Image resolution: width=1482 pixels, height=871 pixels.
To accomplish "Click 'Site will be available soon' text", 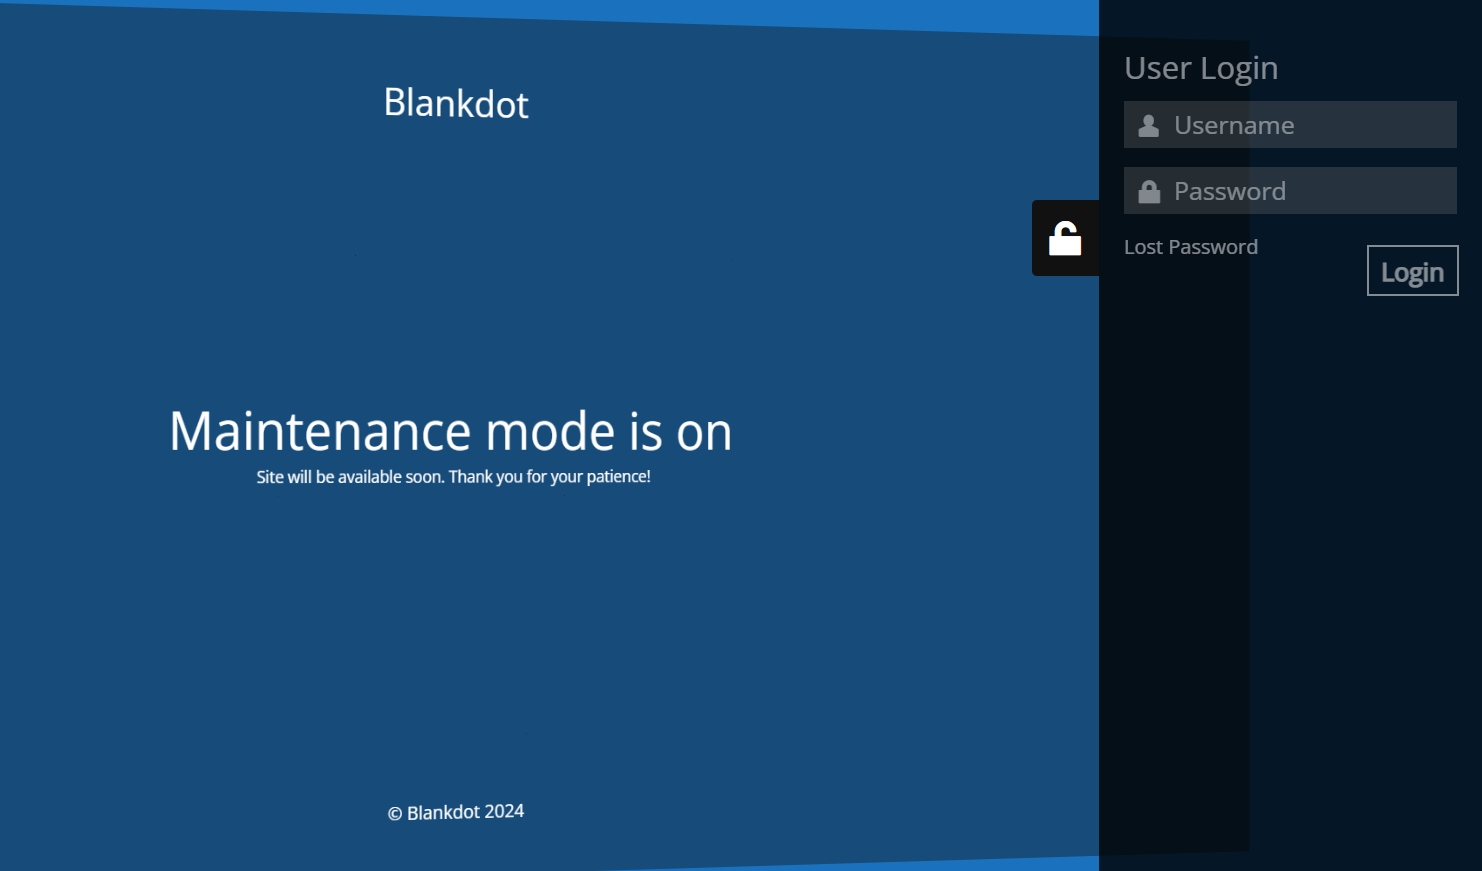I will 349,477.
